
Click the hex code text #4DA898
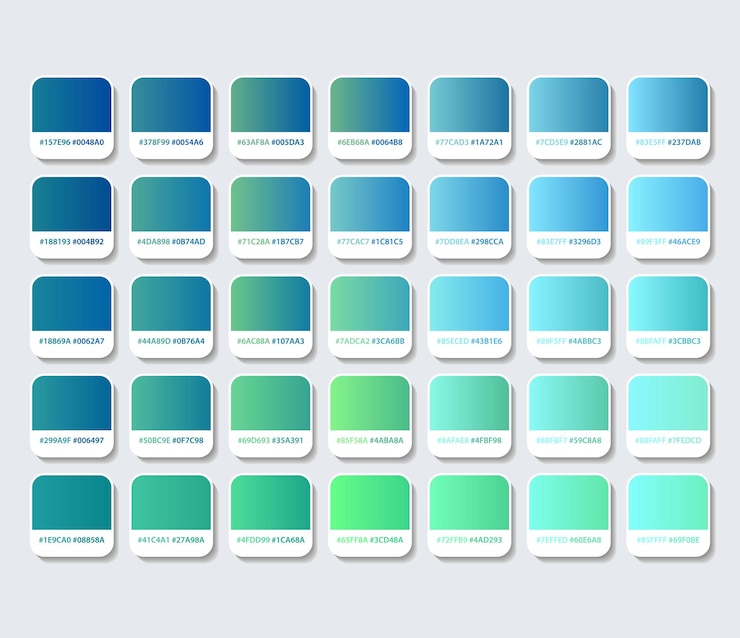(x=154, y=242)
